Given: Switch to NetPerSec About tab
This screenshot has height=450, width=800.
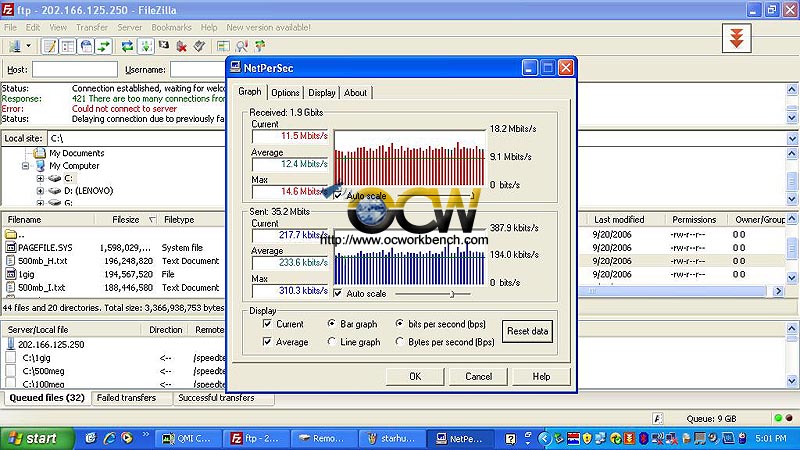Looking at the screenshot, I should [x=355, y=93].
